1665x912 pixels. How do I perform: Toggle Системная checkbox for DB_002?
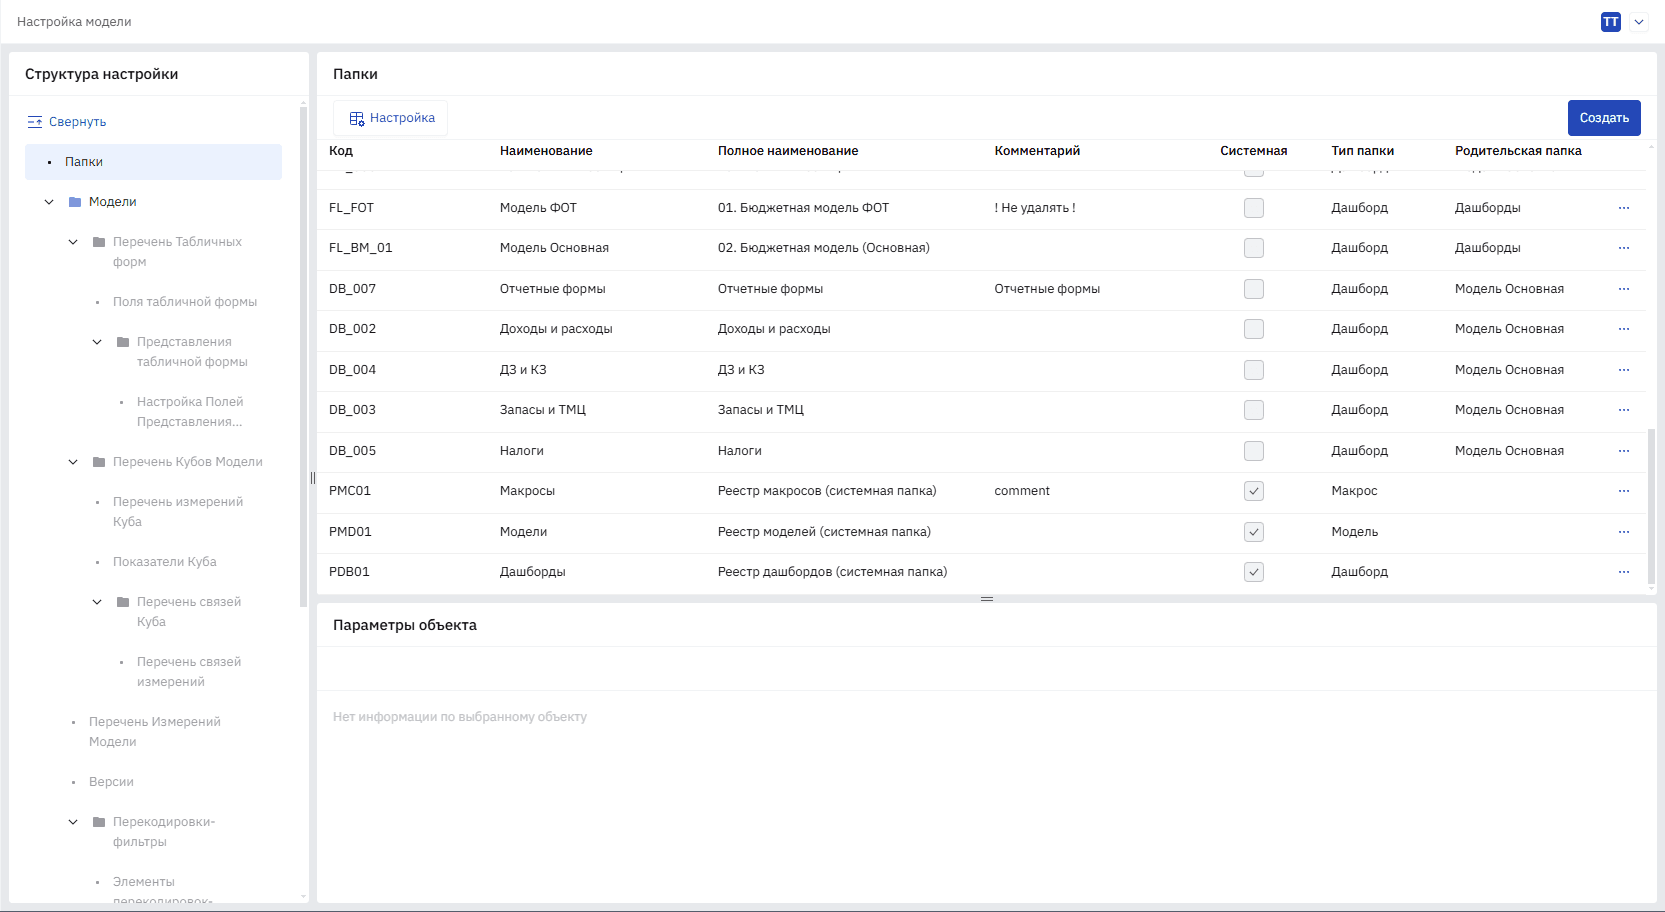[x=1253, y=329]
